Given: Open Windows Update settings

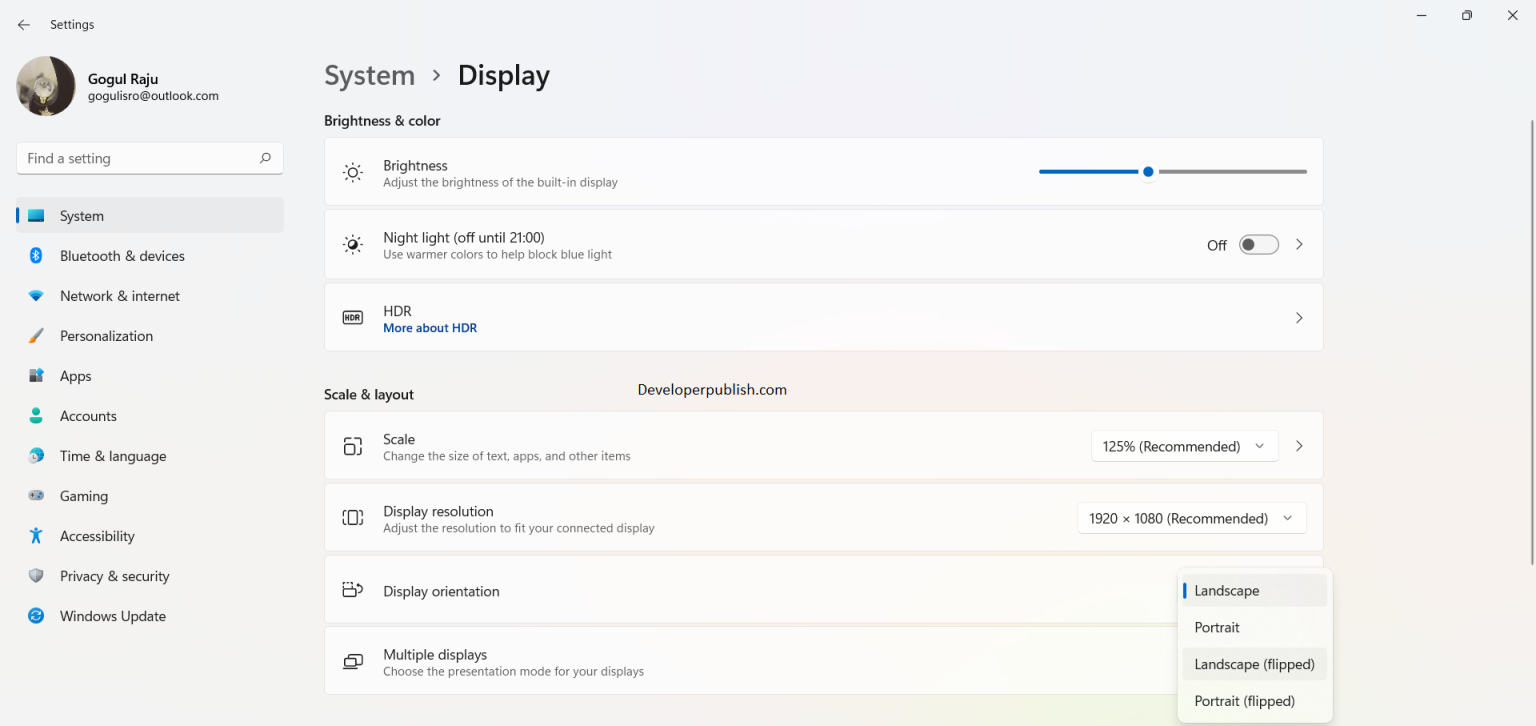Looking at the screenshot, I should click(112, 615).
